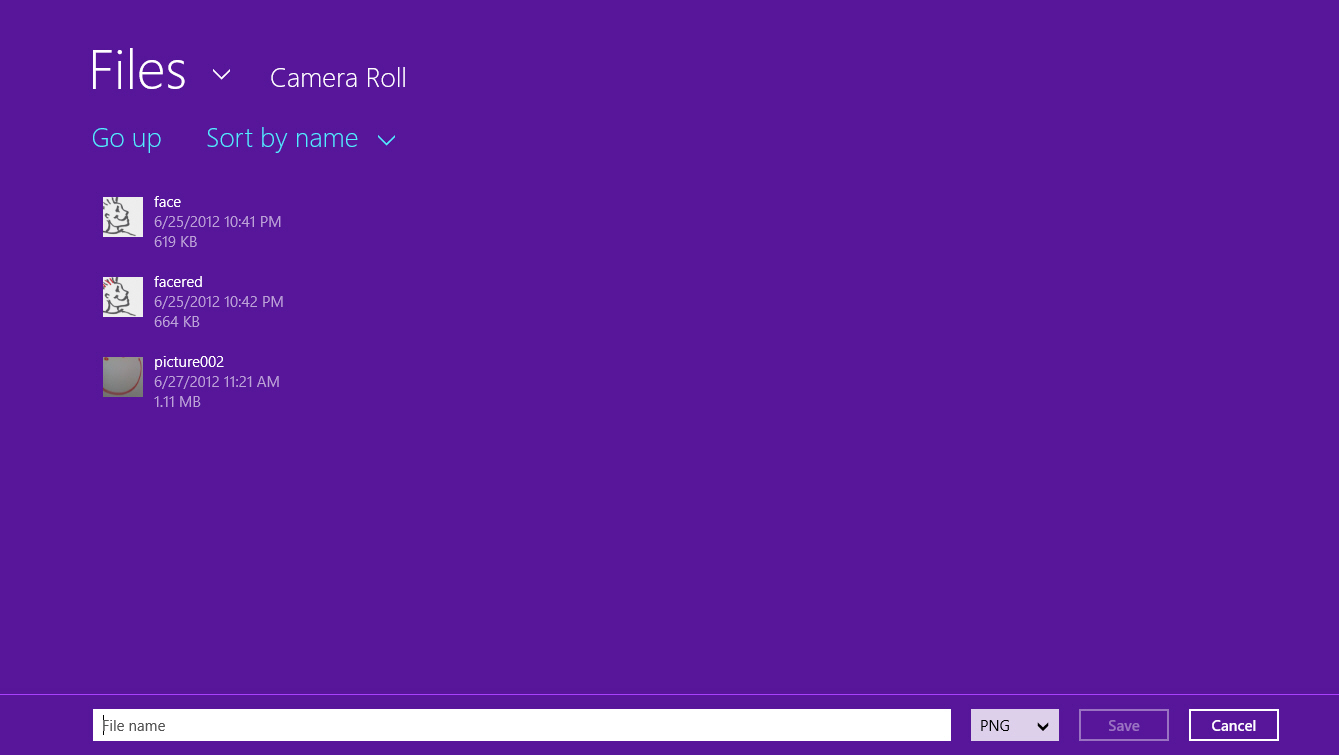Viewport: 1339px width, 755px height.
Task: Click the 6/27/2012 11:21 AM date
Action: coord(217,382)
